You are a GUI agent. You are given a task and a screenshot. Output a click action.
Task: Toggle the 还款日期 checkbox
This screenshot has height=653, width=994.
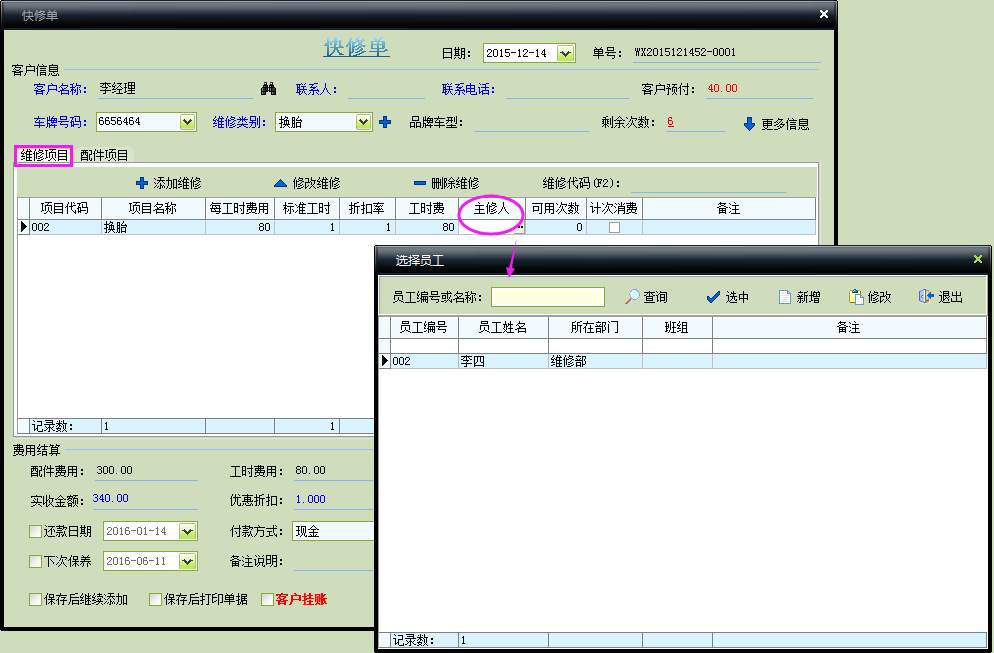pos(36,531)
